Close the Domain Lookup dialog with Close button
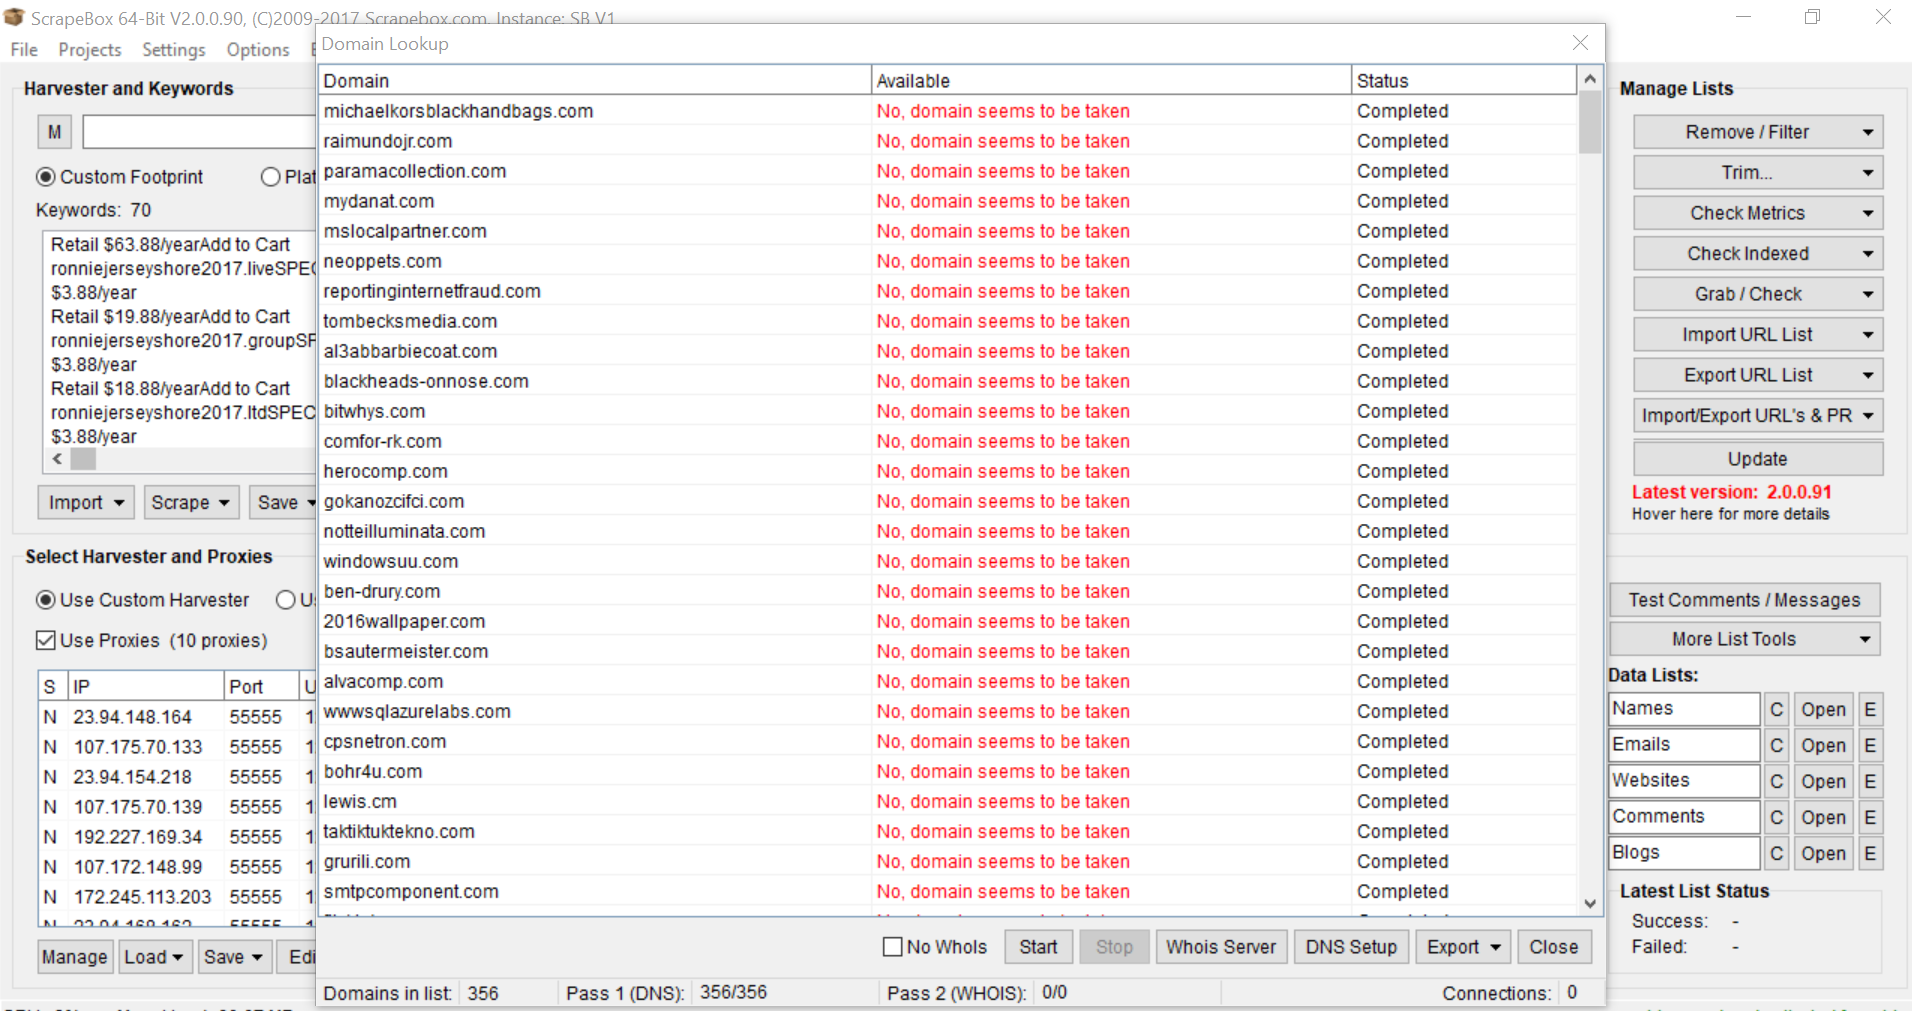The image size is (1912, 1011). [1554, 947]
